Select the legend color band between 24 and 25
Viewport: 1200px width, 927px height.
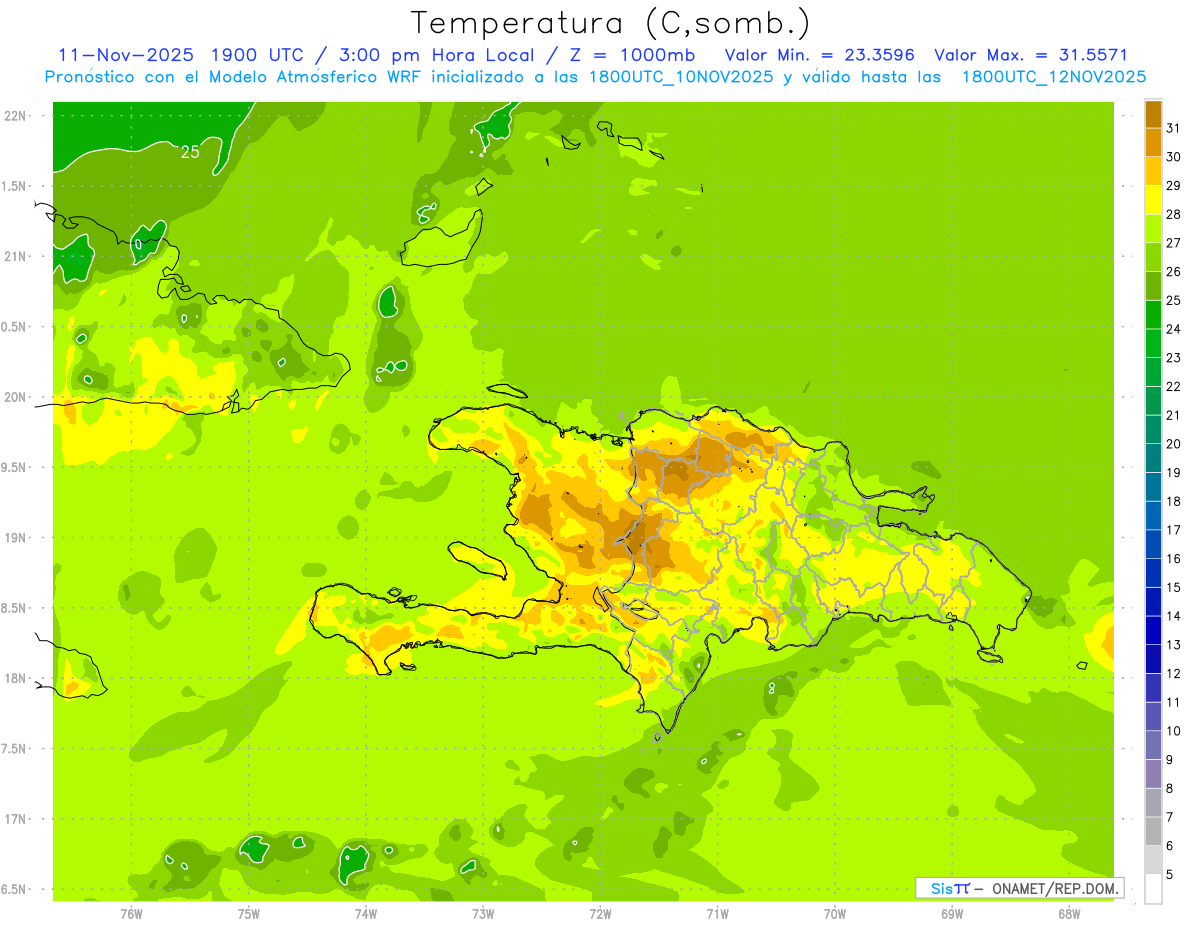1153,315
